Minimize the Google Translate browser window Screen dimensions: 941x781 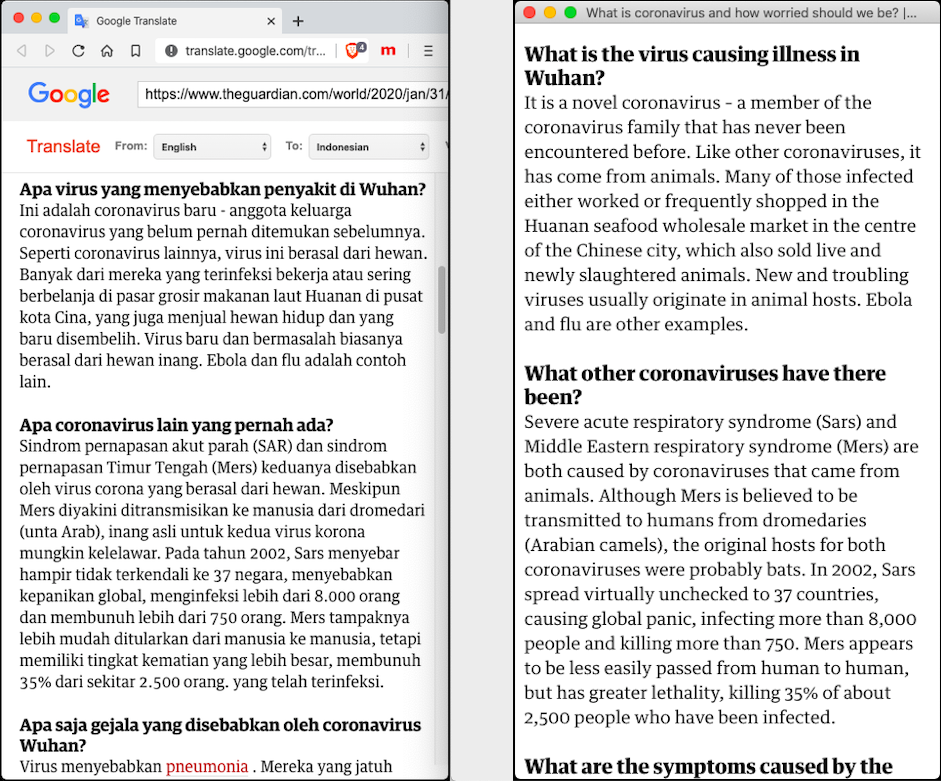[37, 18]
